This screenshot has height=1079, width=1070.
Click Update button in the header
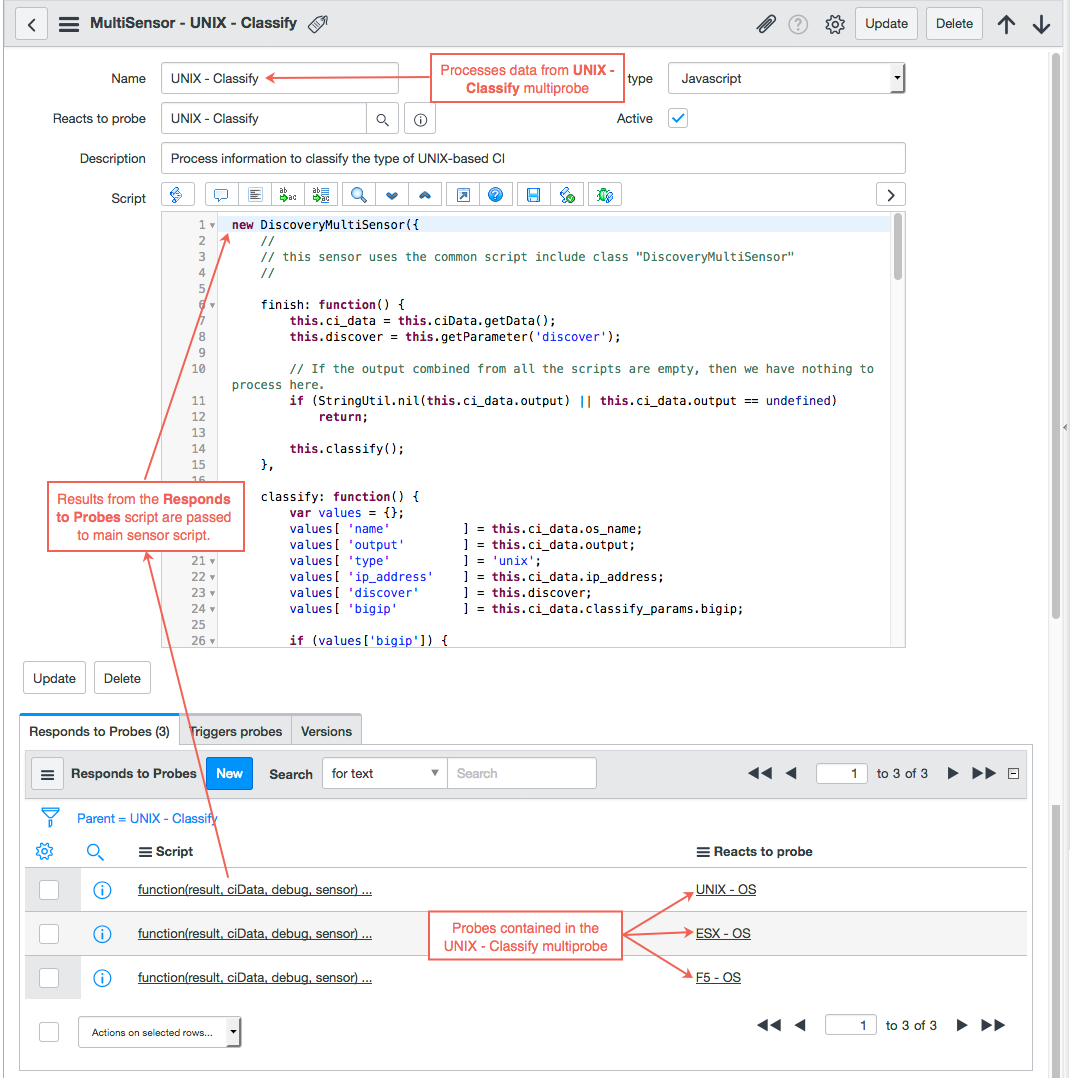pos(886,24)
